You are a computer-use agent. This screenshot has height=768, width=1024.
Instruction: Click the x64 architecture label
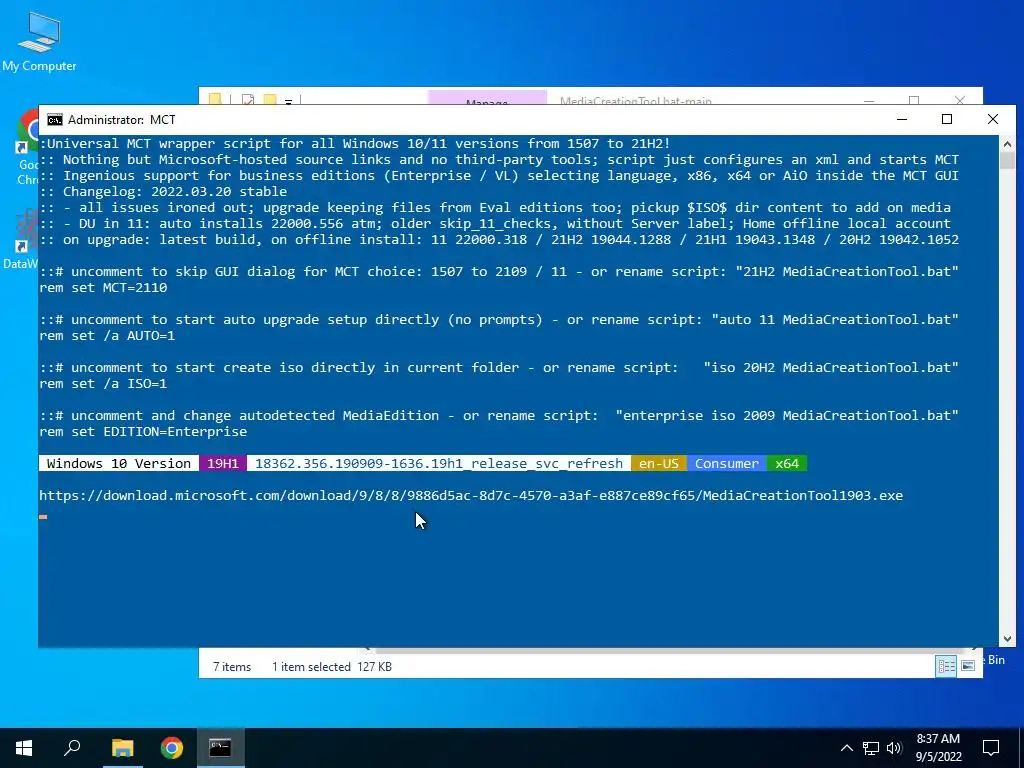pyautogui.click(x=787, y=464)
